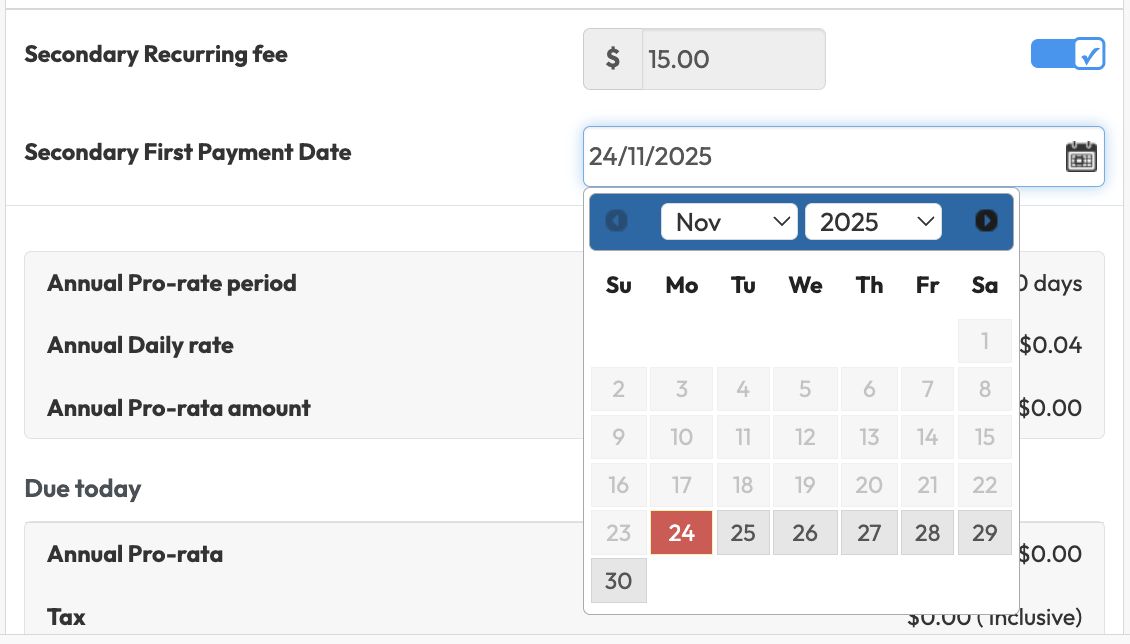The height and width of the screenshot is (644, 1130).
Task: Go to next month arrow
Action: point(986,221)
